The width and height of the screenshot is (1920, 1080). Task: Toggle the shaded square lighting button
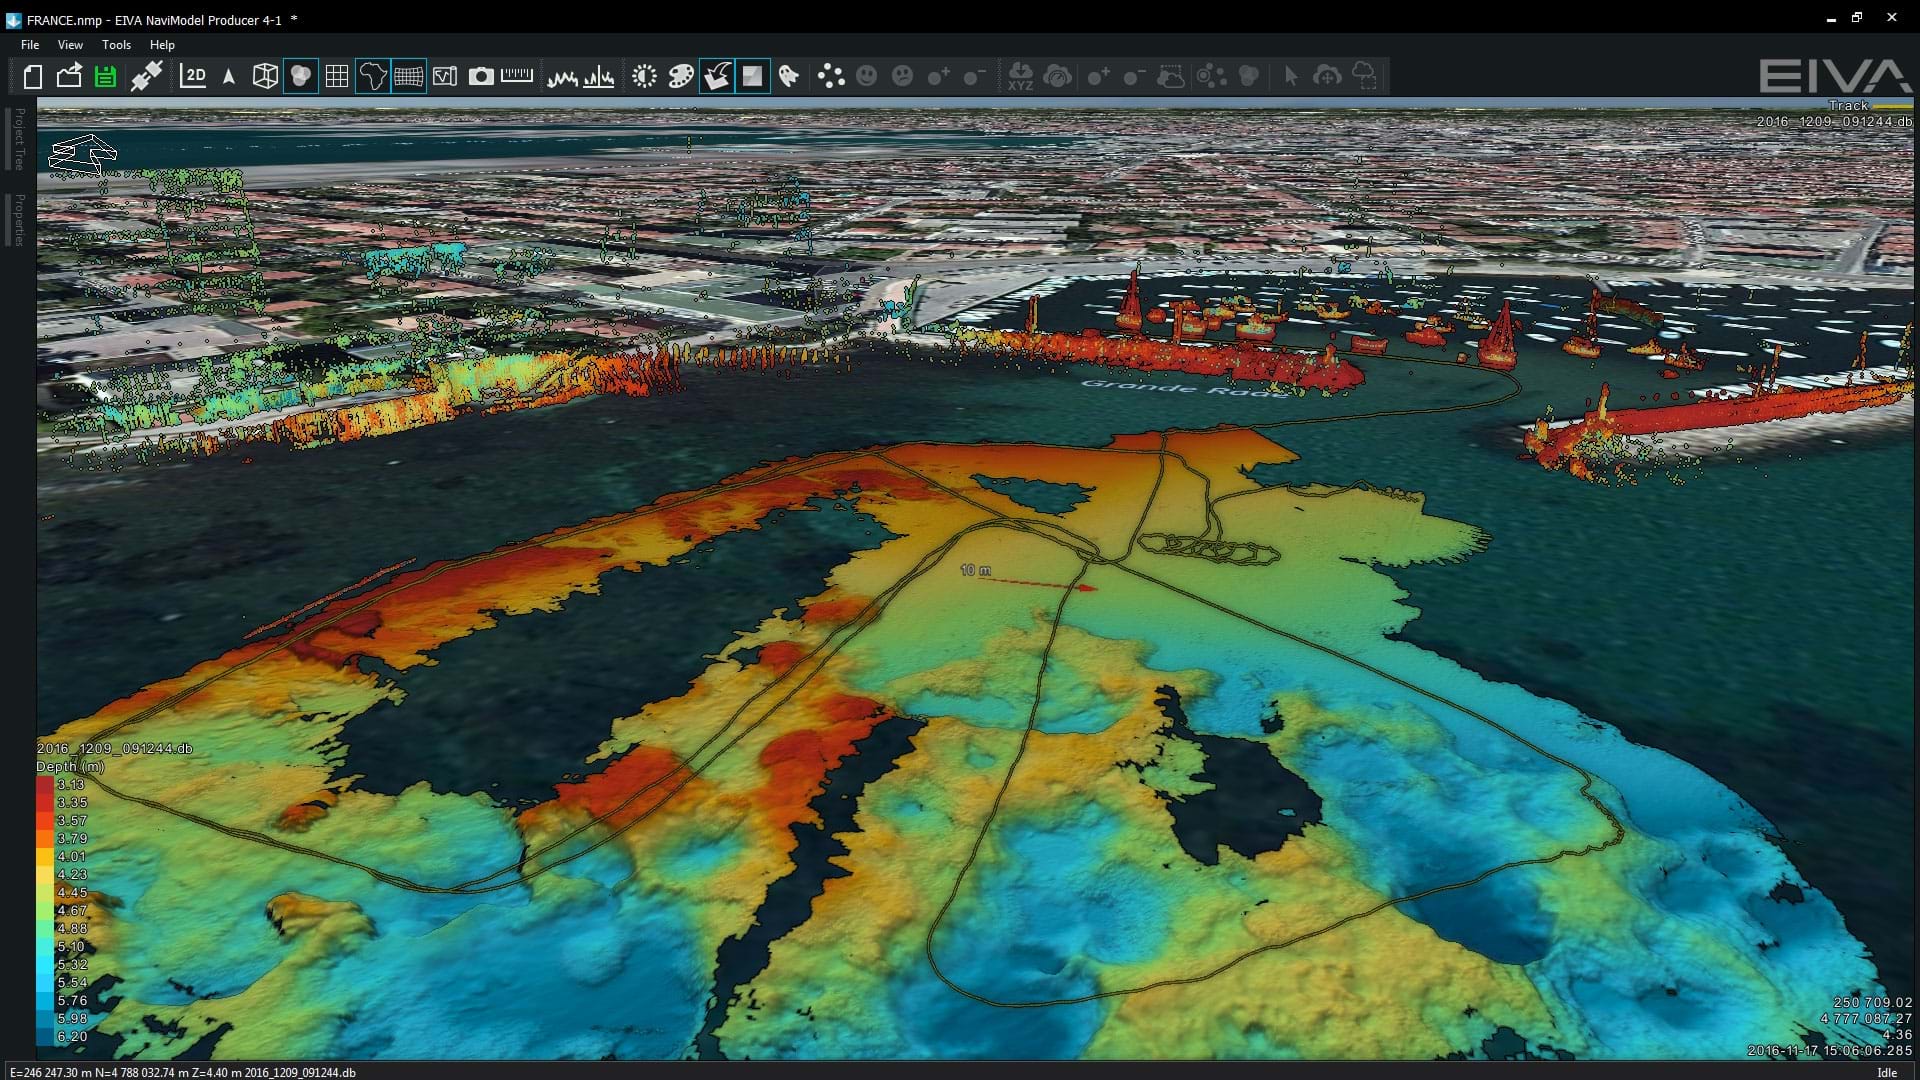point(752,76)
